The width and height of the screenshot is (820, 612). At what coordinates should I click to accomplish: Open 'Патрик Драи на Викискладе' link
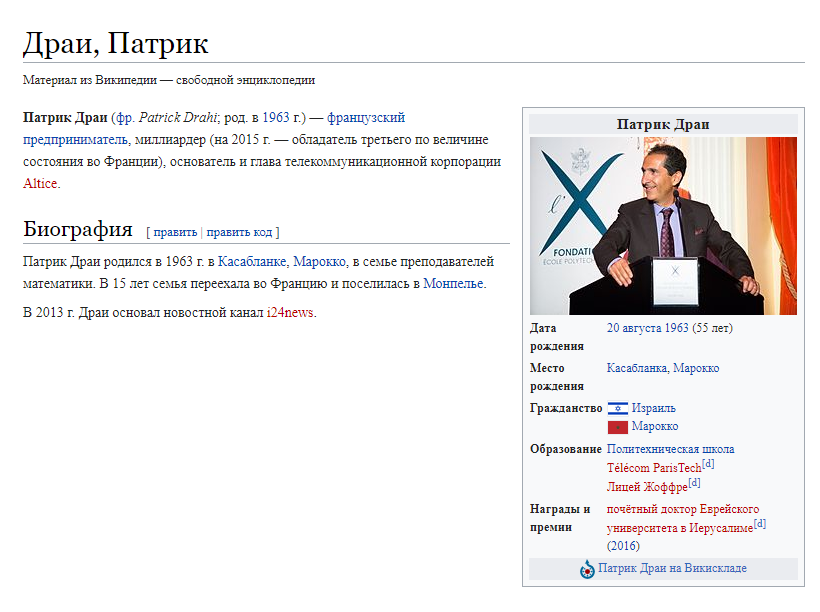(x=673, y=568)
